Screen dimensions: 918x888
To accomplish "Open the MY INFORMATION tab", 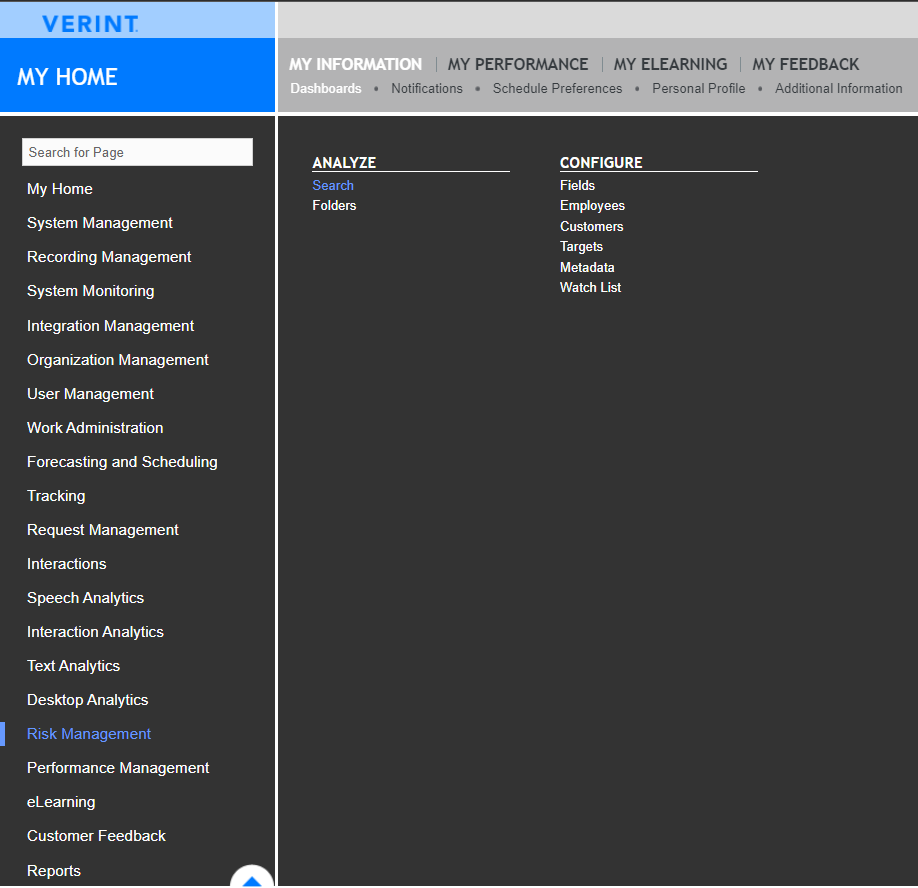I will pos(355,64).
